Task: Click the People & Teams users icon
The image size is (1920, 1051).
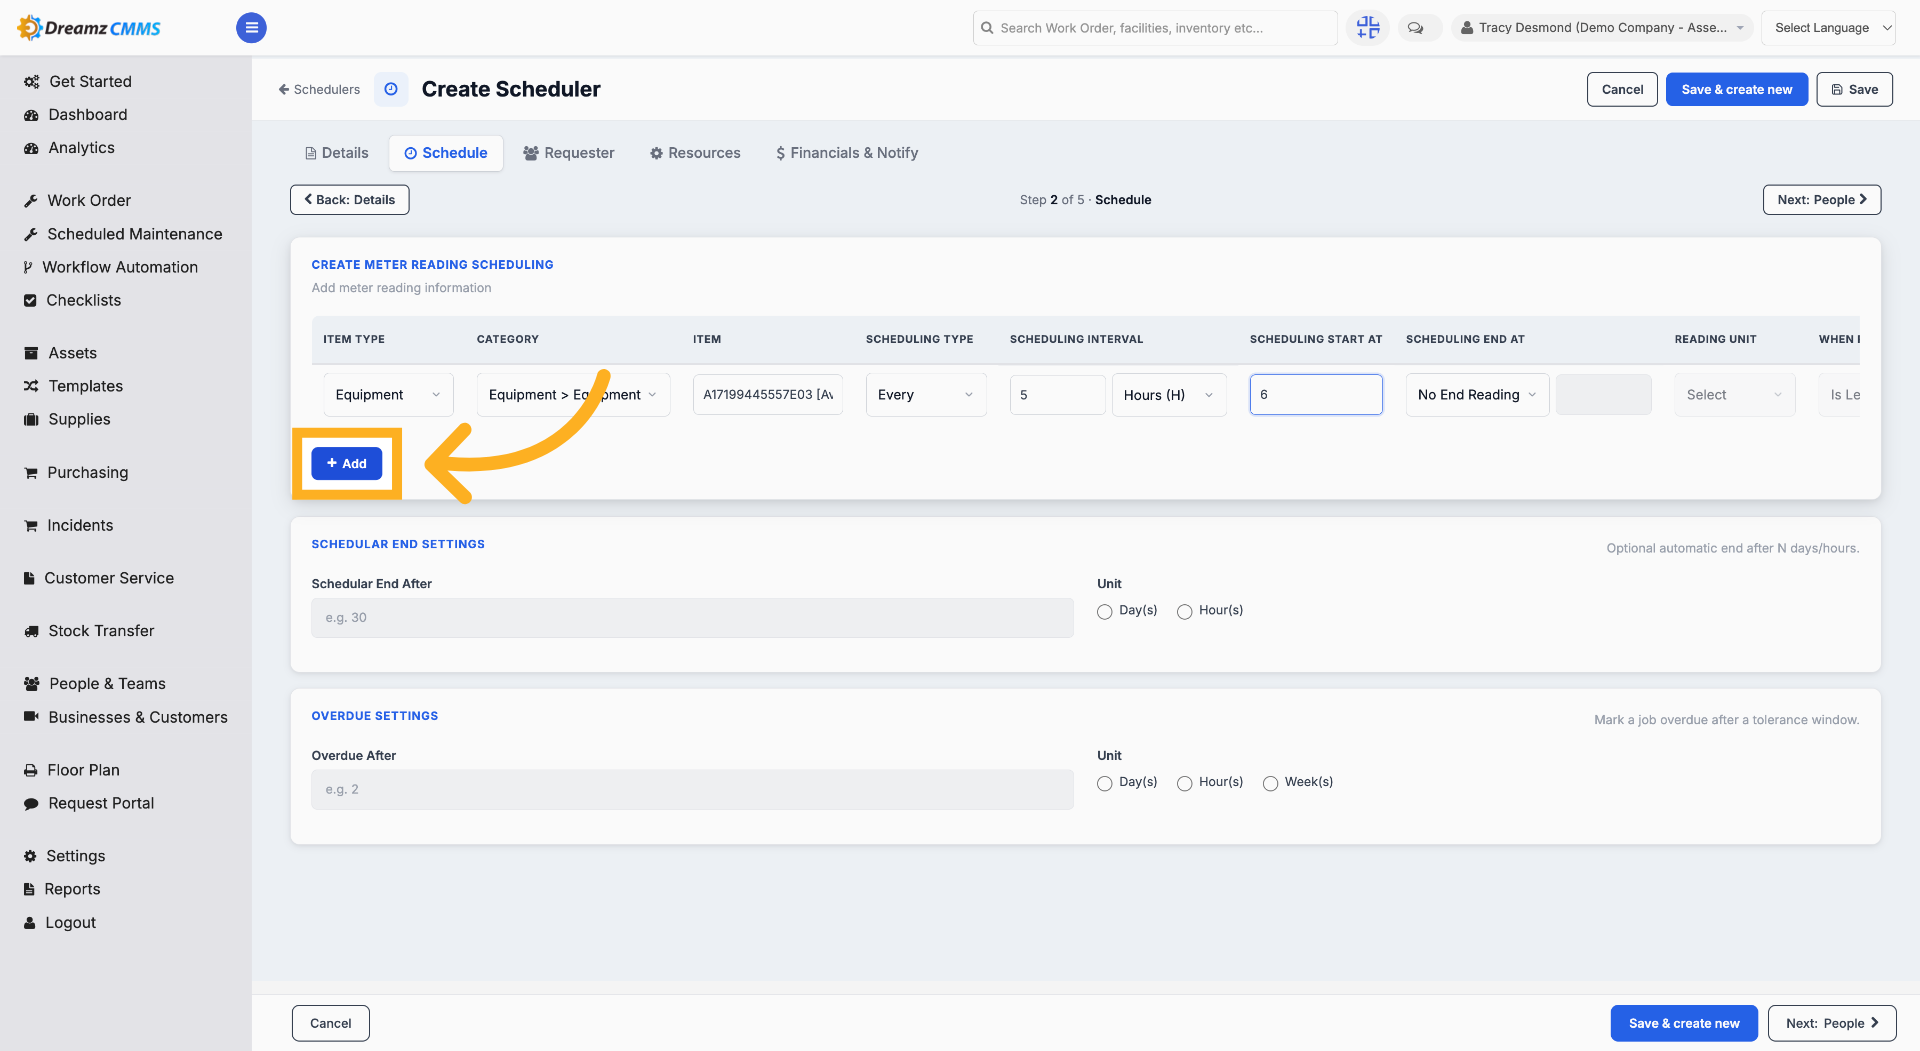Action: (x=31, y=684)
